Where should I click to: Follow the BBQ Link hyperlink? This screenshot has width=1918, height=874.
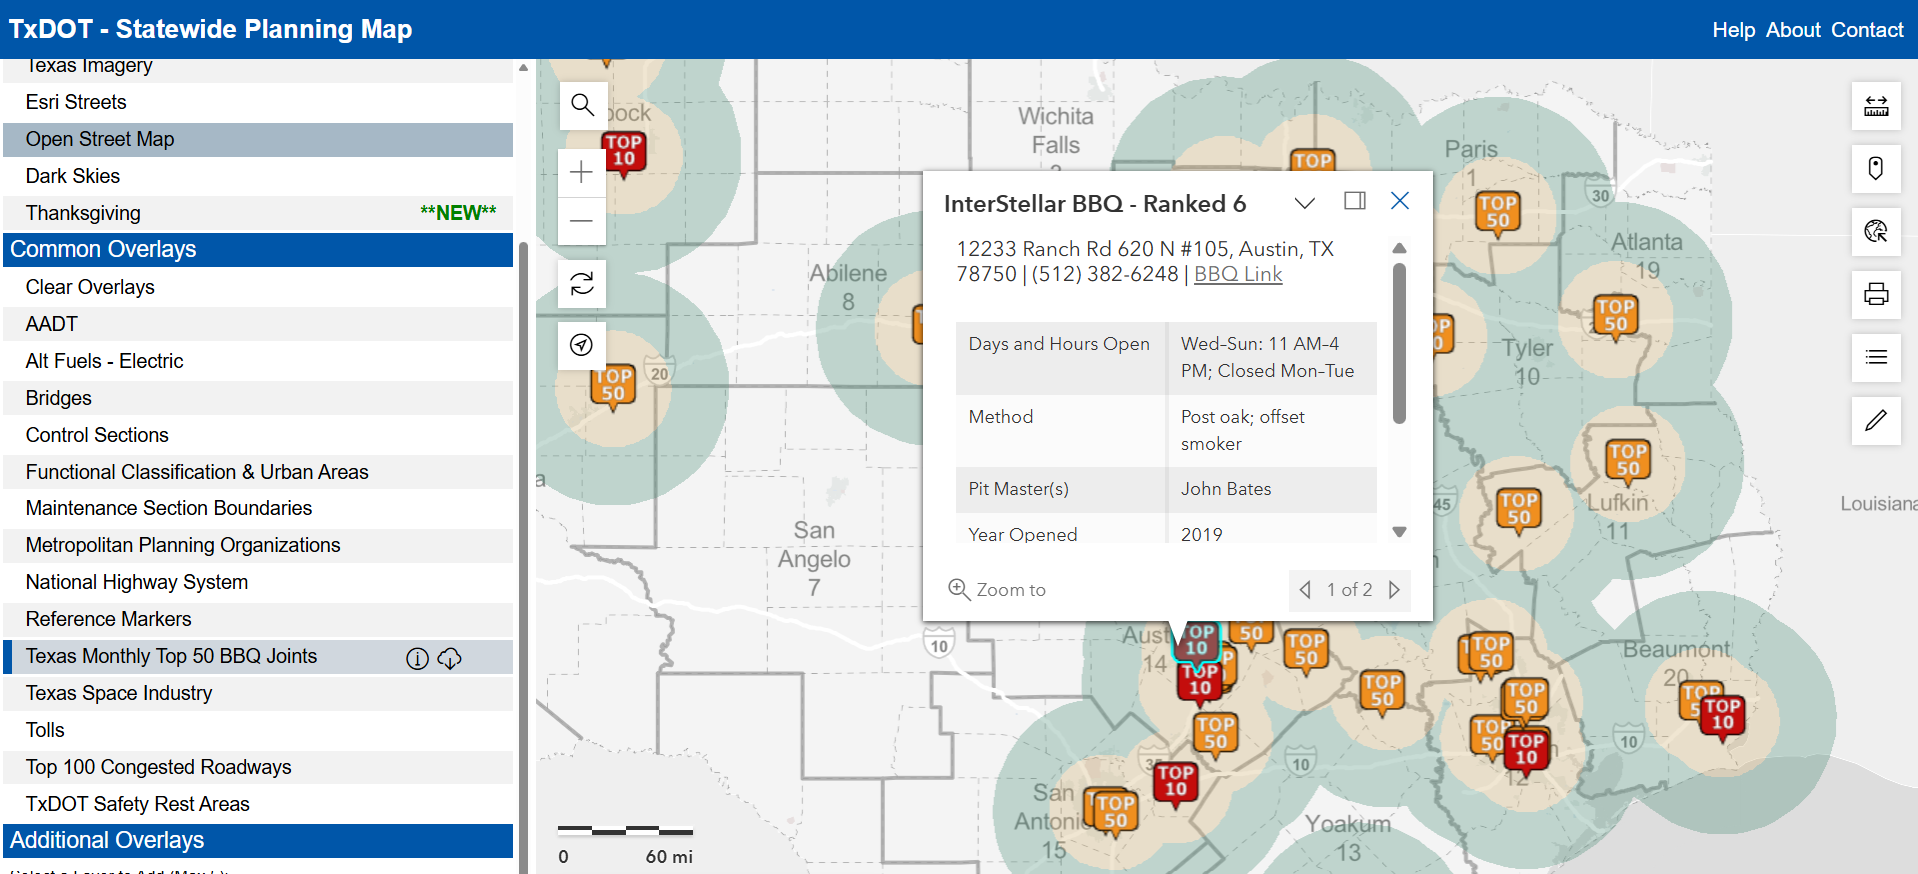(1238, 275)
